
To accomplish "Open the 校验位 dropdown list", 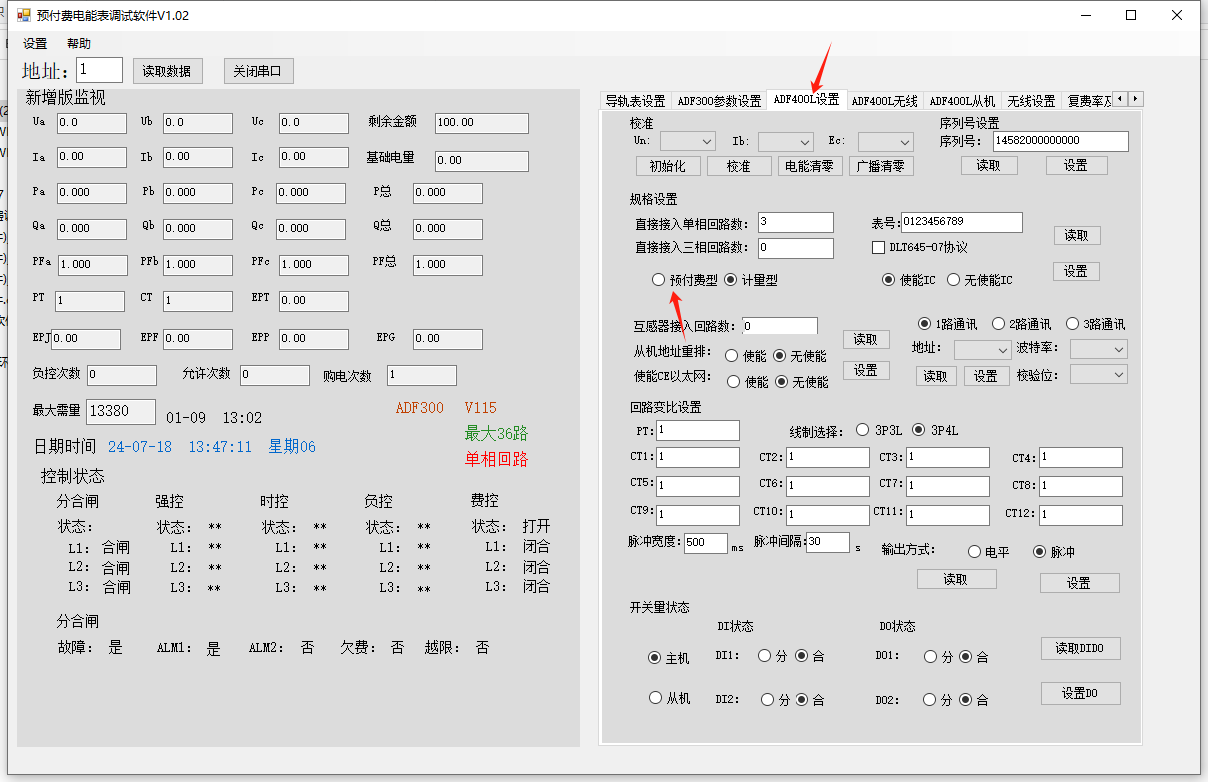I will click(x=1098, y=374).
